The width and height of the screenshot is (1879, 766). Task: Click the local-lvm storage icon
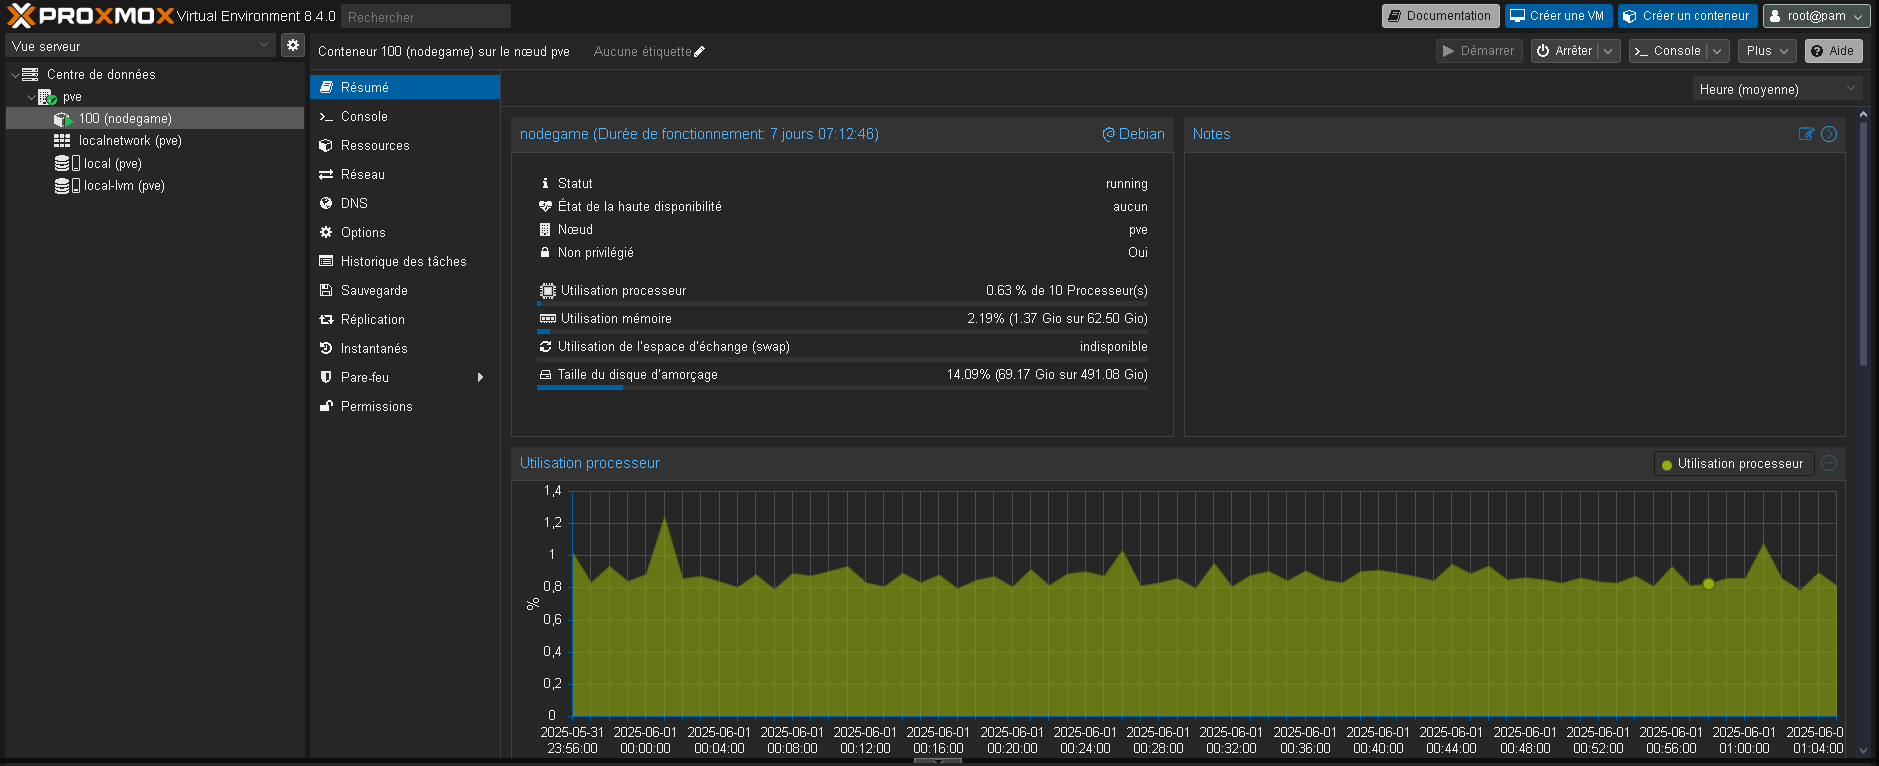coord(62,185)
